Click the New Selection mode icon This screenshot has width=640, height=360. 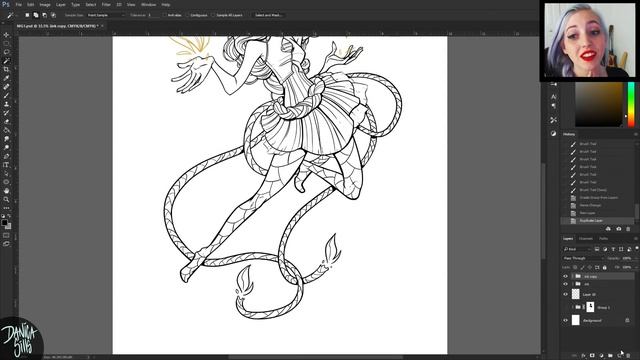click(27, 15)
